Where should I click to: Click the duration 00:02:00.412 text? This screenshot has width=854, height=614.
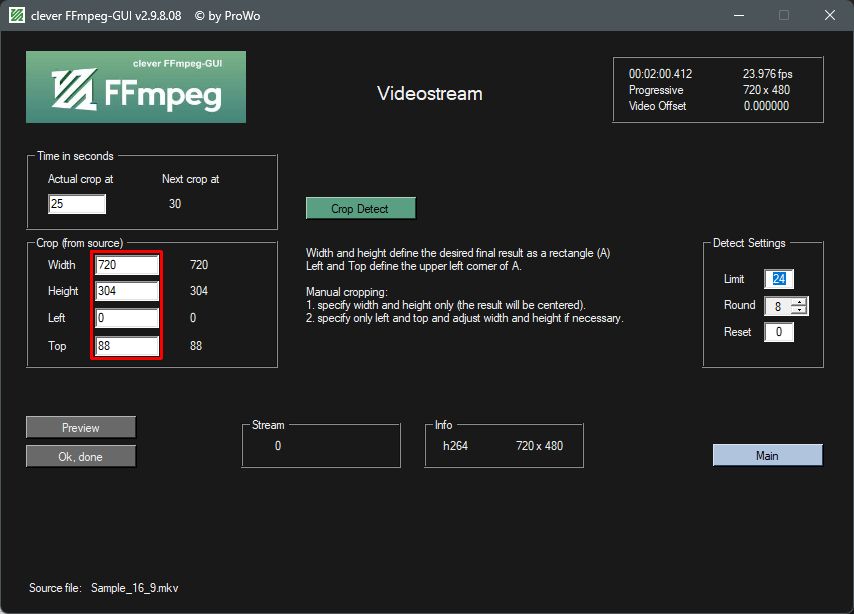[660, 74]
